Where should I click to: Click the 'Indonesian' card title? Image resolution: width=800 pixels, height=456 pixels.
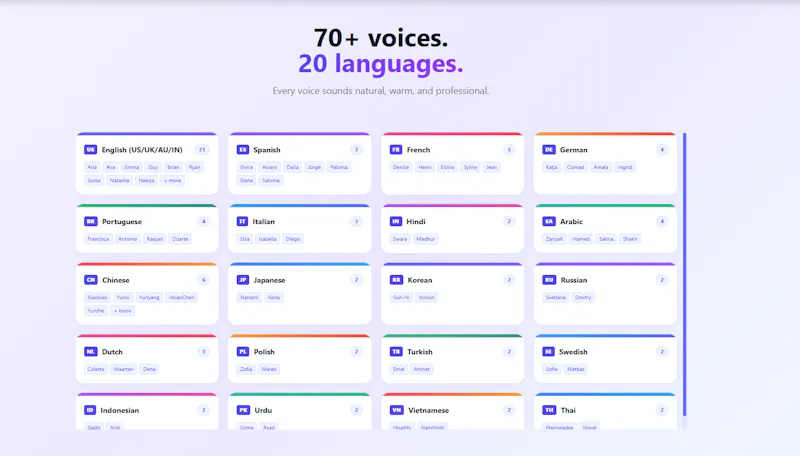coord(119,410)
